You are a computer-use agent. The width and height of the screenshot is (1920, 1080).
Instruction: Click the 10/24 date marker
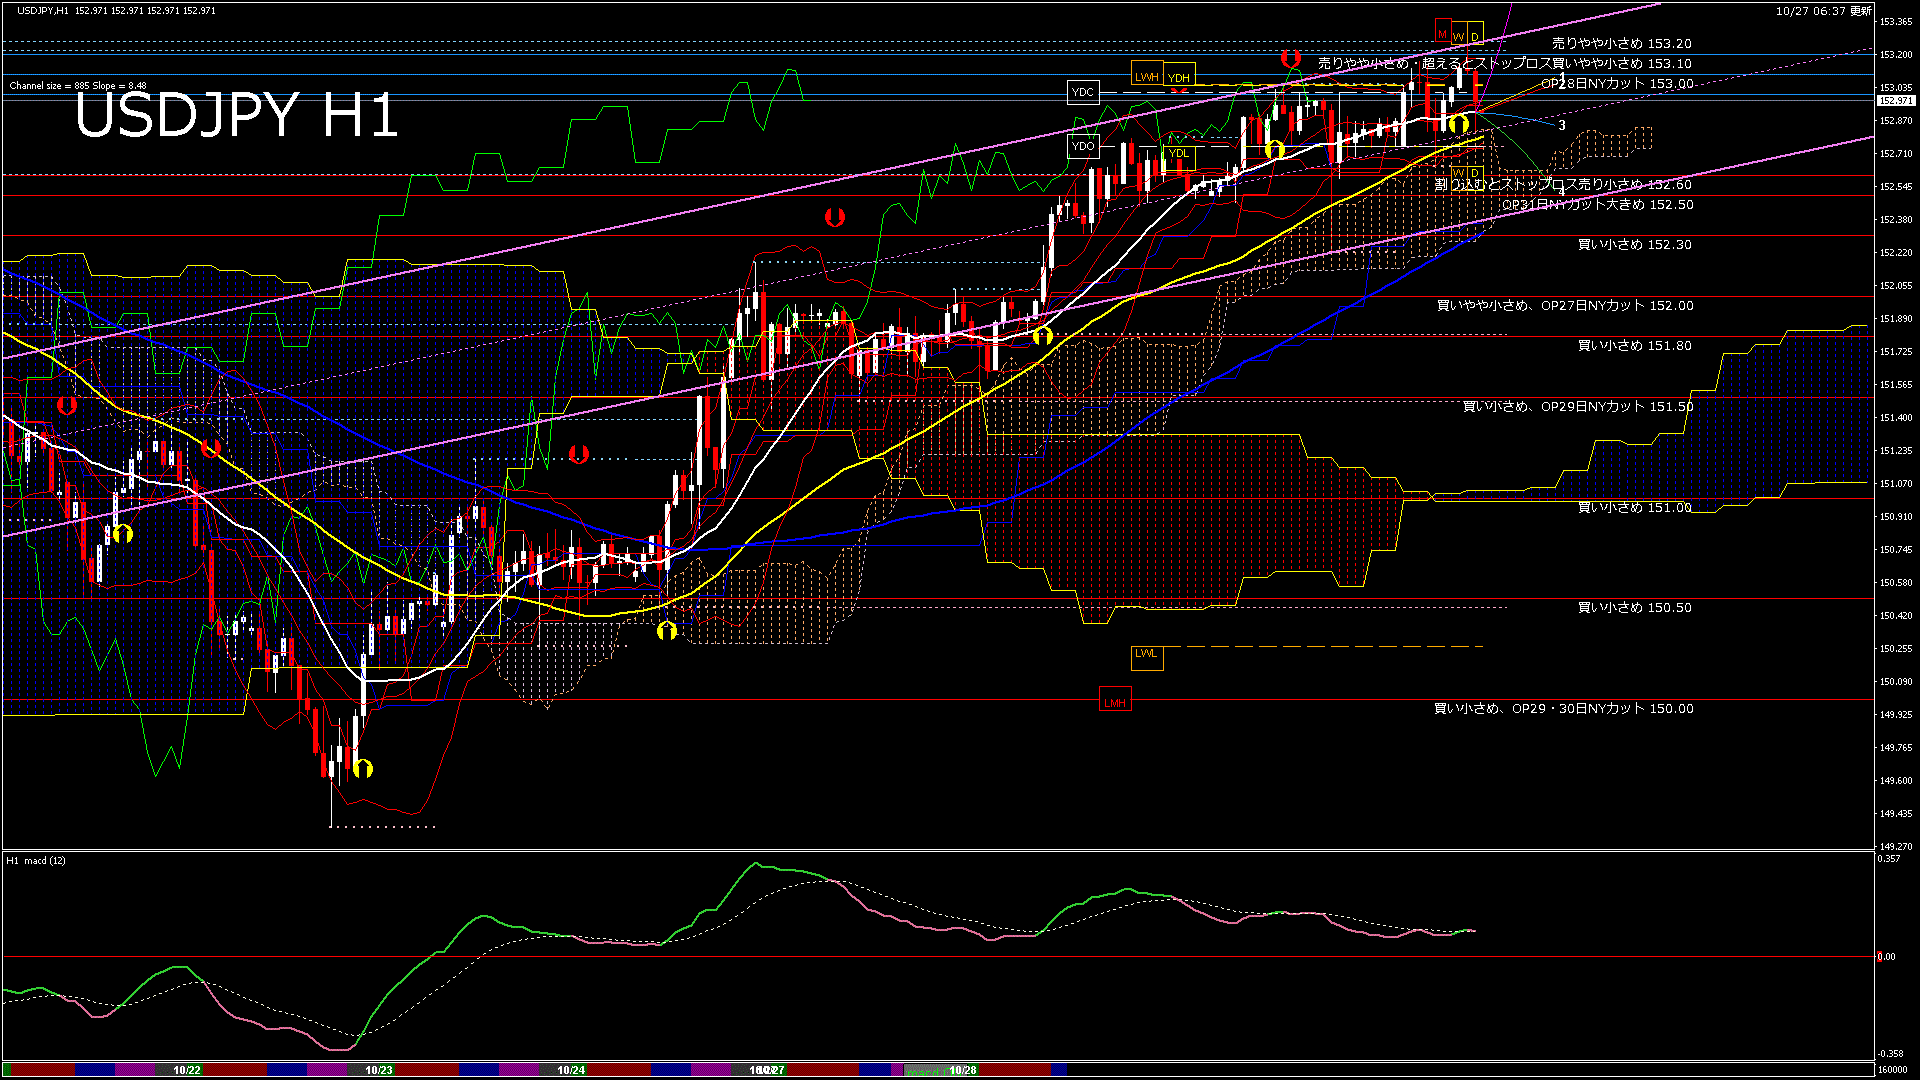pos(571,1070)
